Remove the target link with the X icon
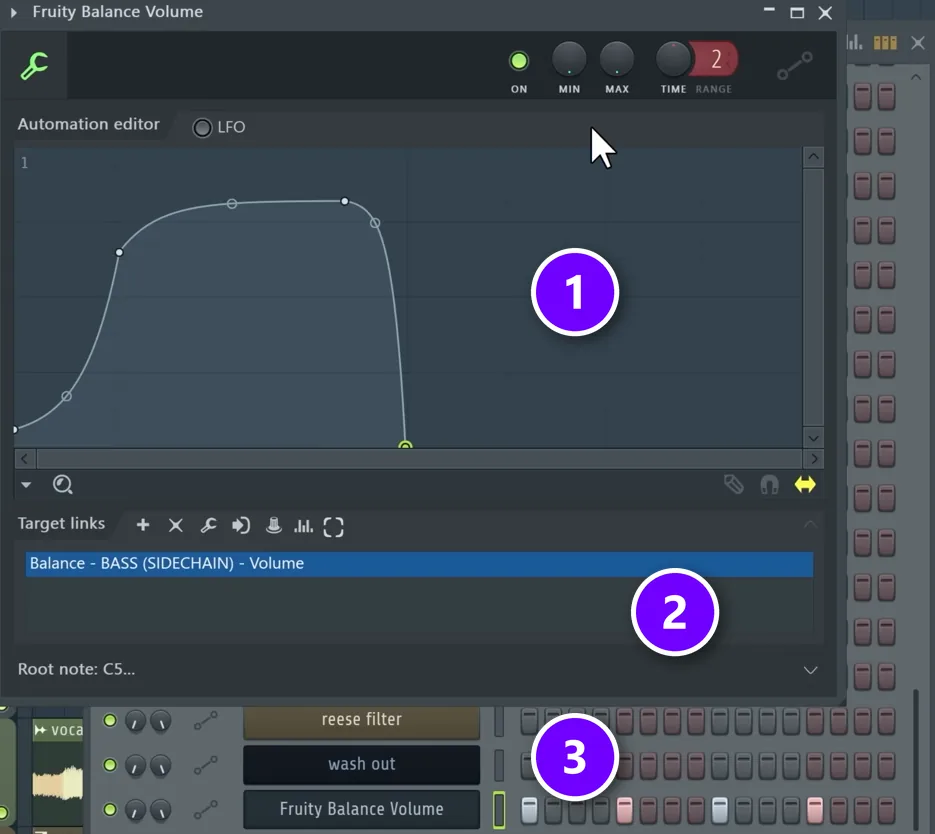 coord(175,525)
